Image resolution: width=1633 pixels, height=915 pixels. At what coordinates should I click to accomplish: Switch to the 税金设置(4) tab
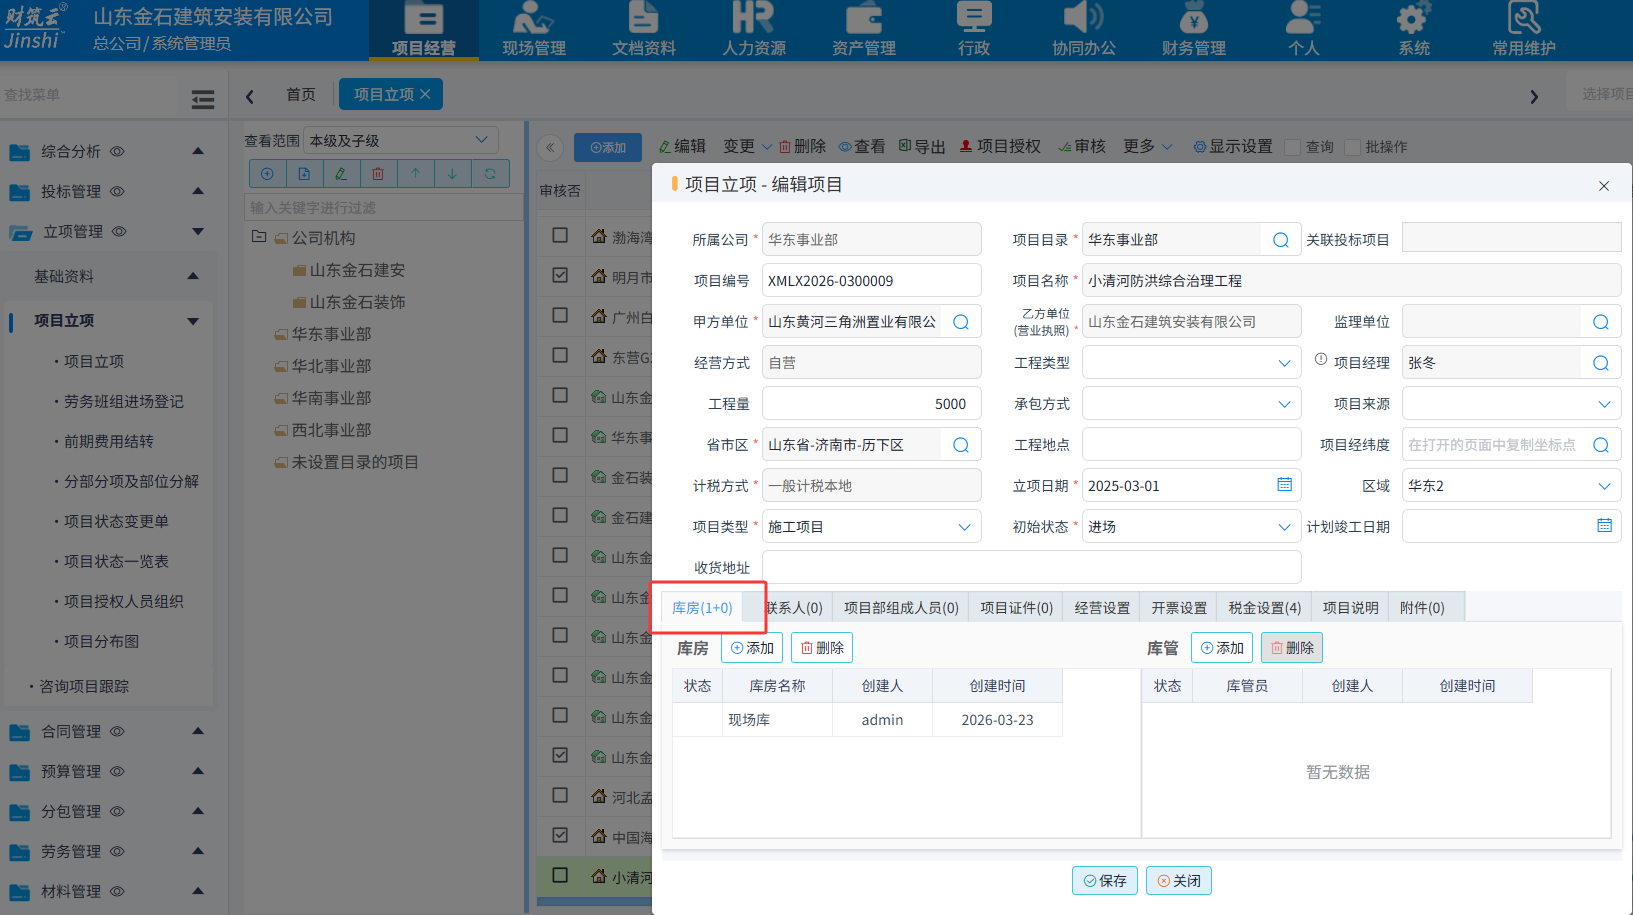tap(1264, 608)
